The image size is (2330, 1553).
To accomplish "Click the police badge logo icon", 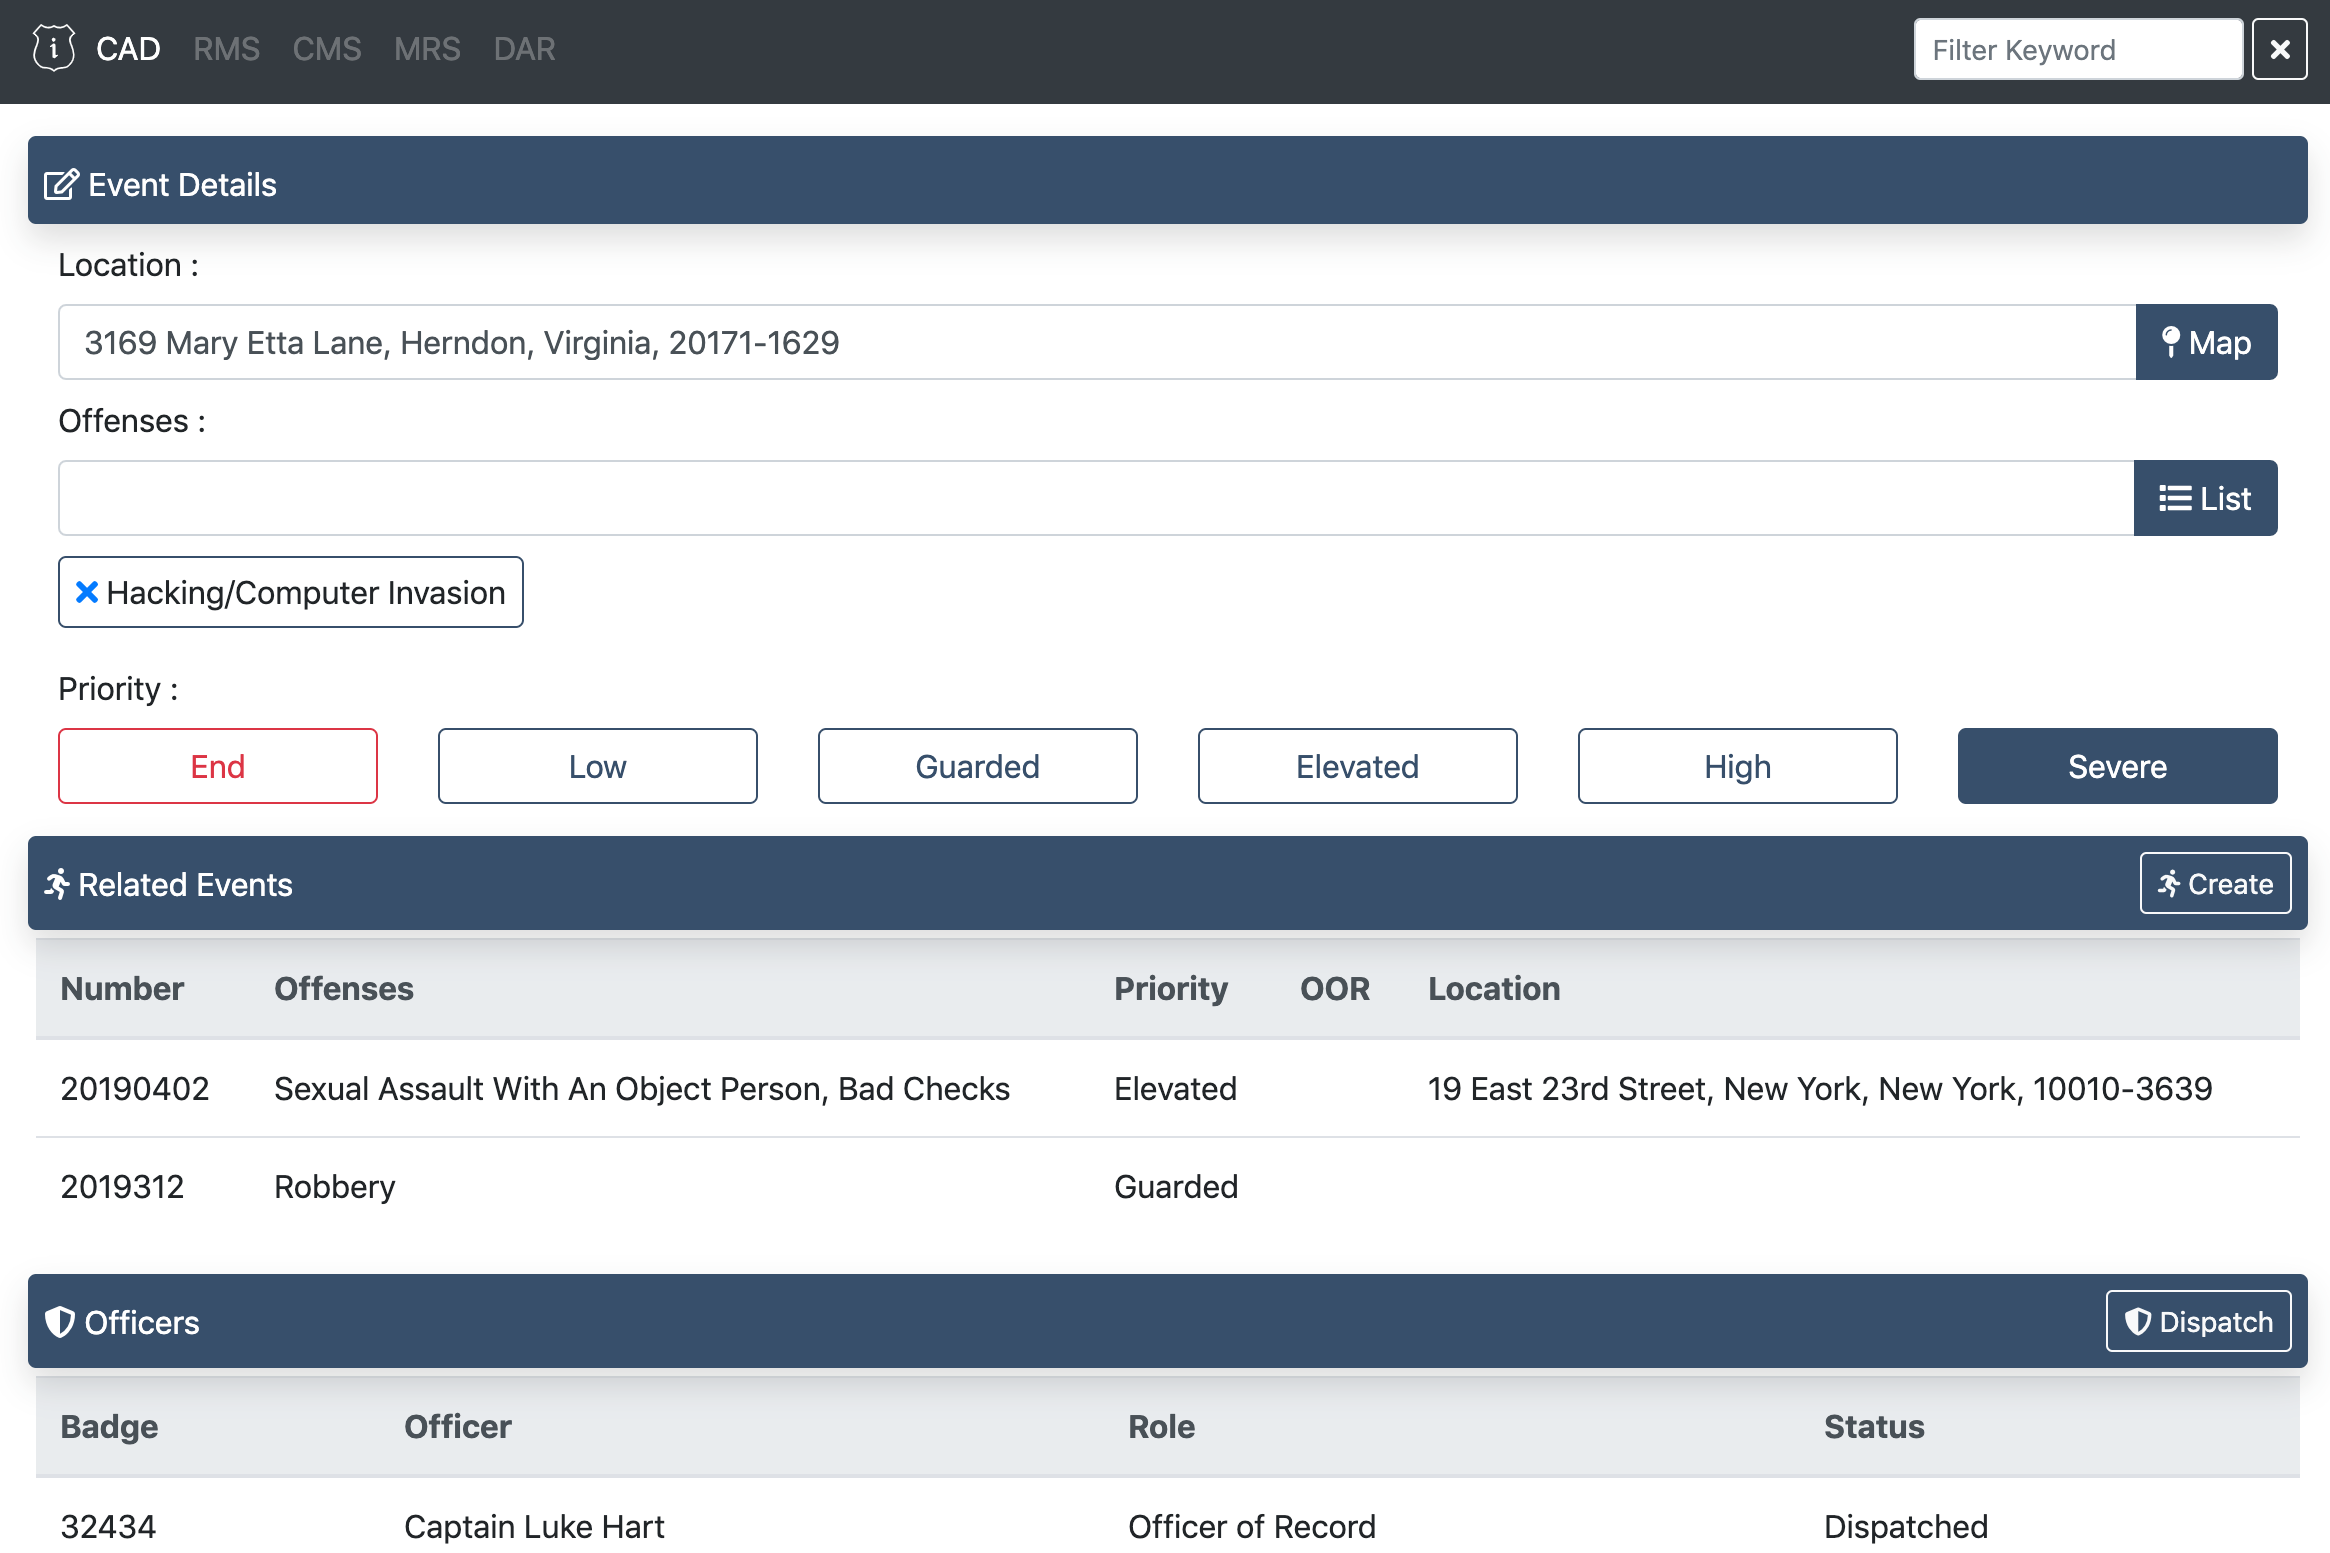I will pyautogui.click(x=53, y=48).
